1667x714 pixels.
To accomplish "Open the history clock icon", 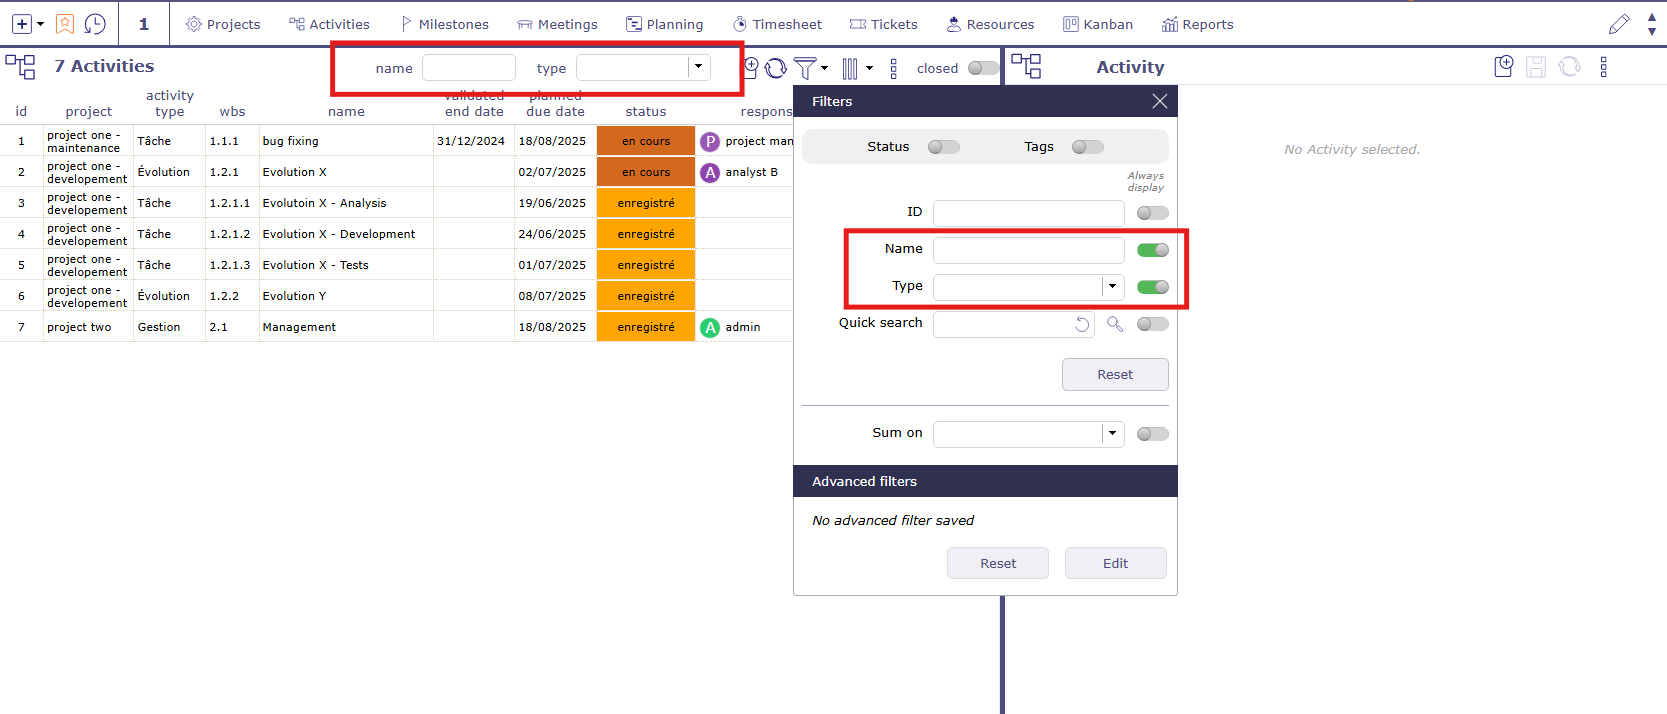I will pos(95,24).
